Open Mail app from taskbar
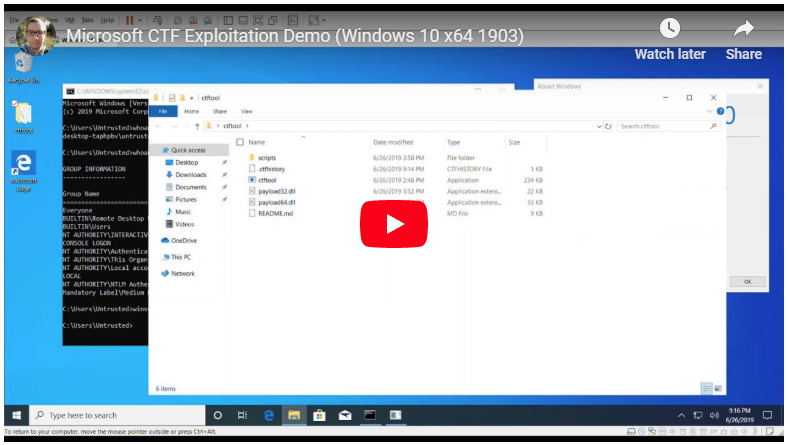Viewport: 790px width, 445px height. tap(345, 415)
